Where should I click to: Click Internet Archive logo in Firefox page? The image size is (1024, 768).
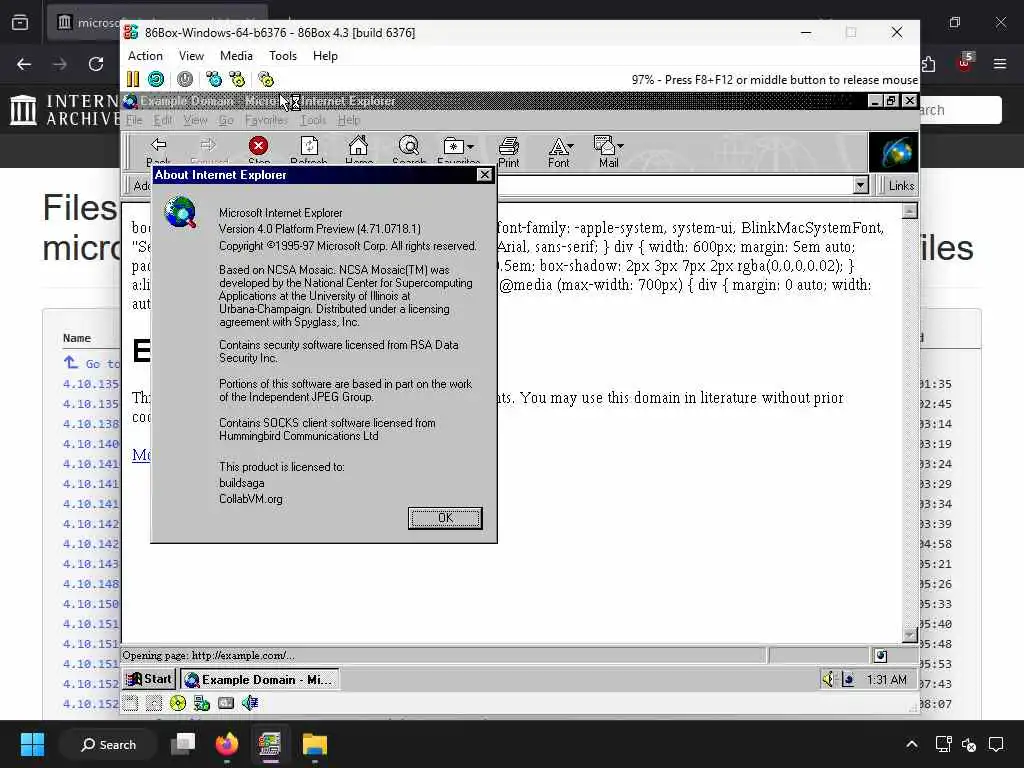[64, 110]
